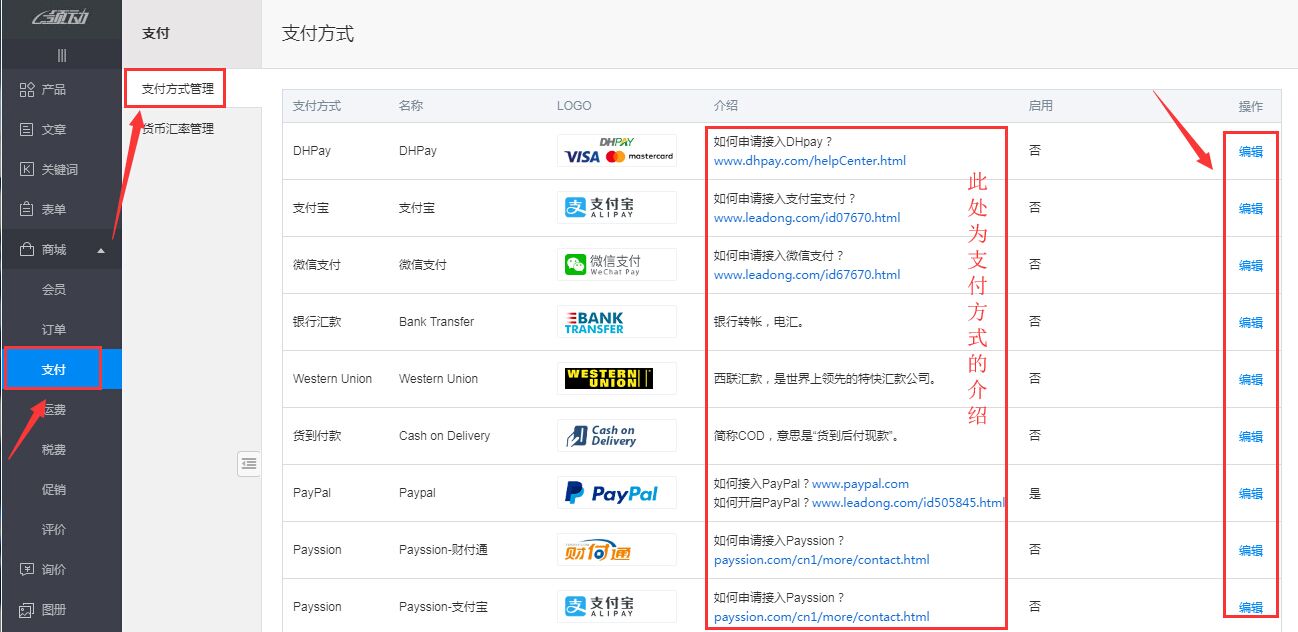Image resolution: width=1298 pixels, height=632 pixels.
Task: Open 促销 under the 商城 menu
Action: point(54,490)
